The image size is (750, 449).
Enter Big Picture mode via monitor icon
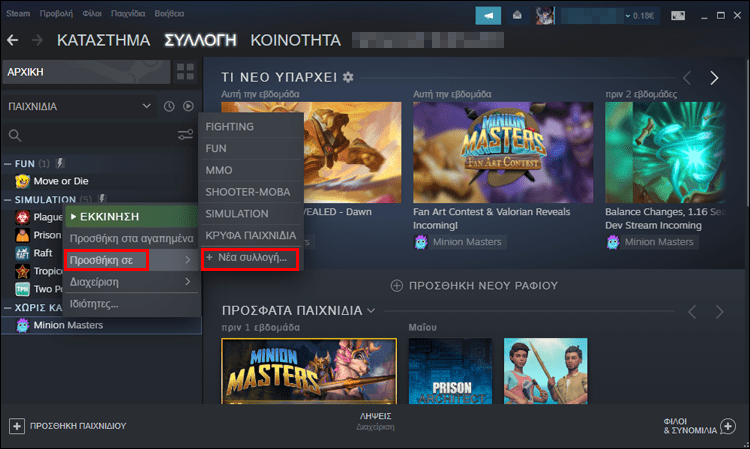(x=678, y=16)
